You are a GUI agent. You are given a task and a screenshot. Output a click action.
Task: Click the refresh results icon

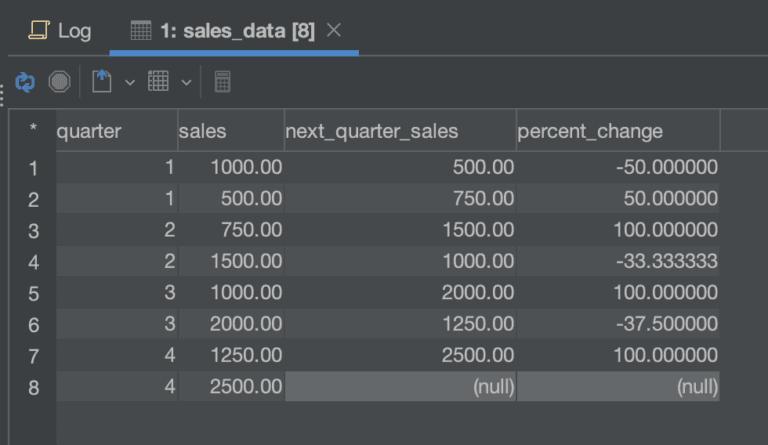[25, 82]
